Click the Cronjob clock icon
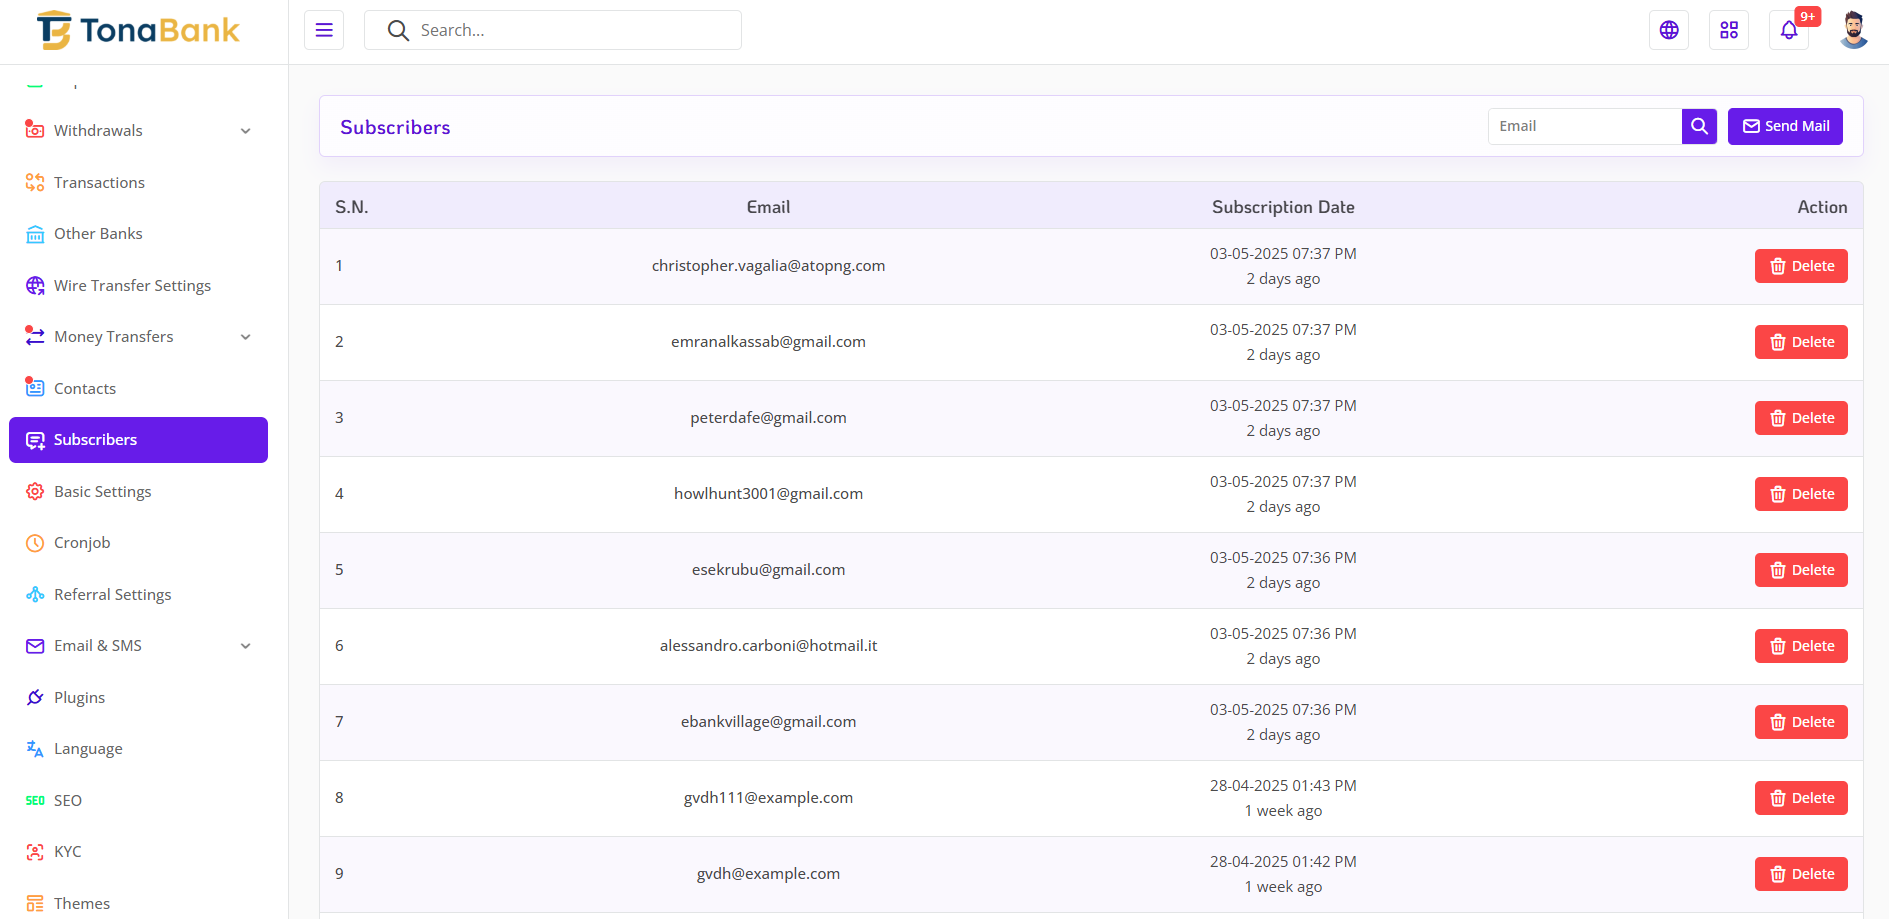This screenshot has height=919, width=1889. tap(35, 543)
